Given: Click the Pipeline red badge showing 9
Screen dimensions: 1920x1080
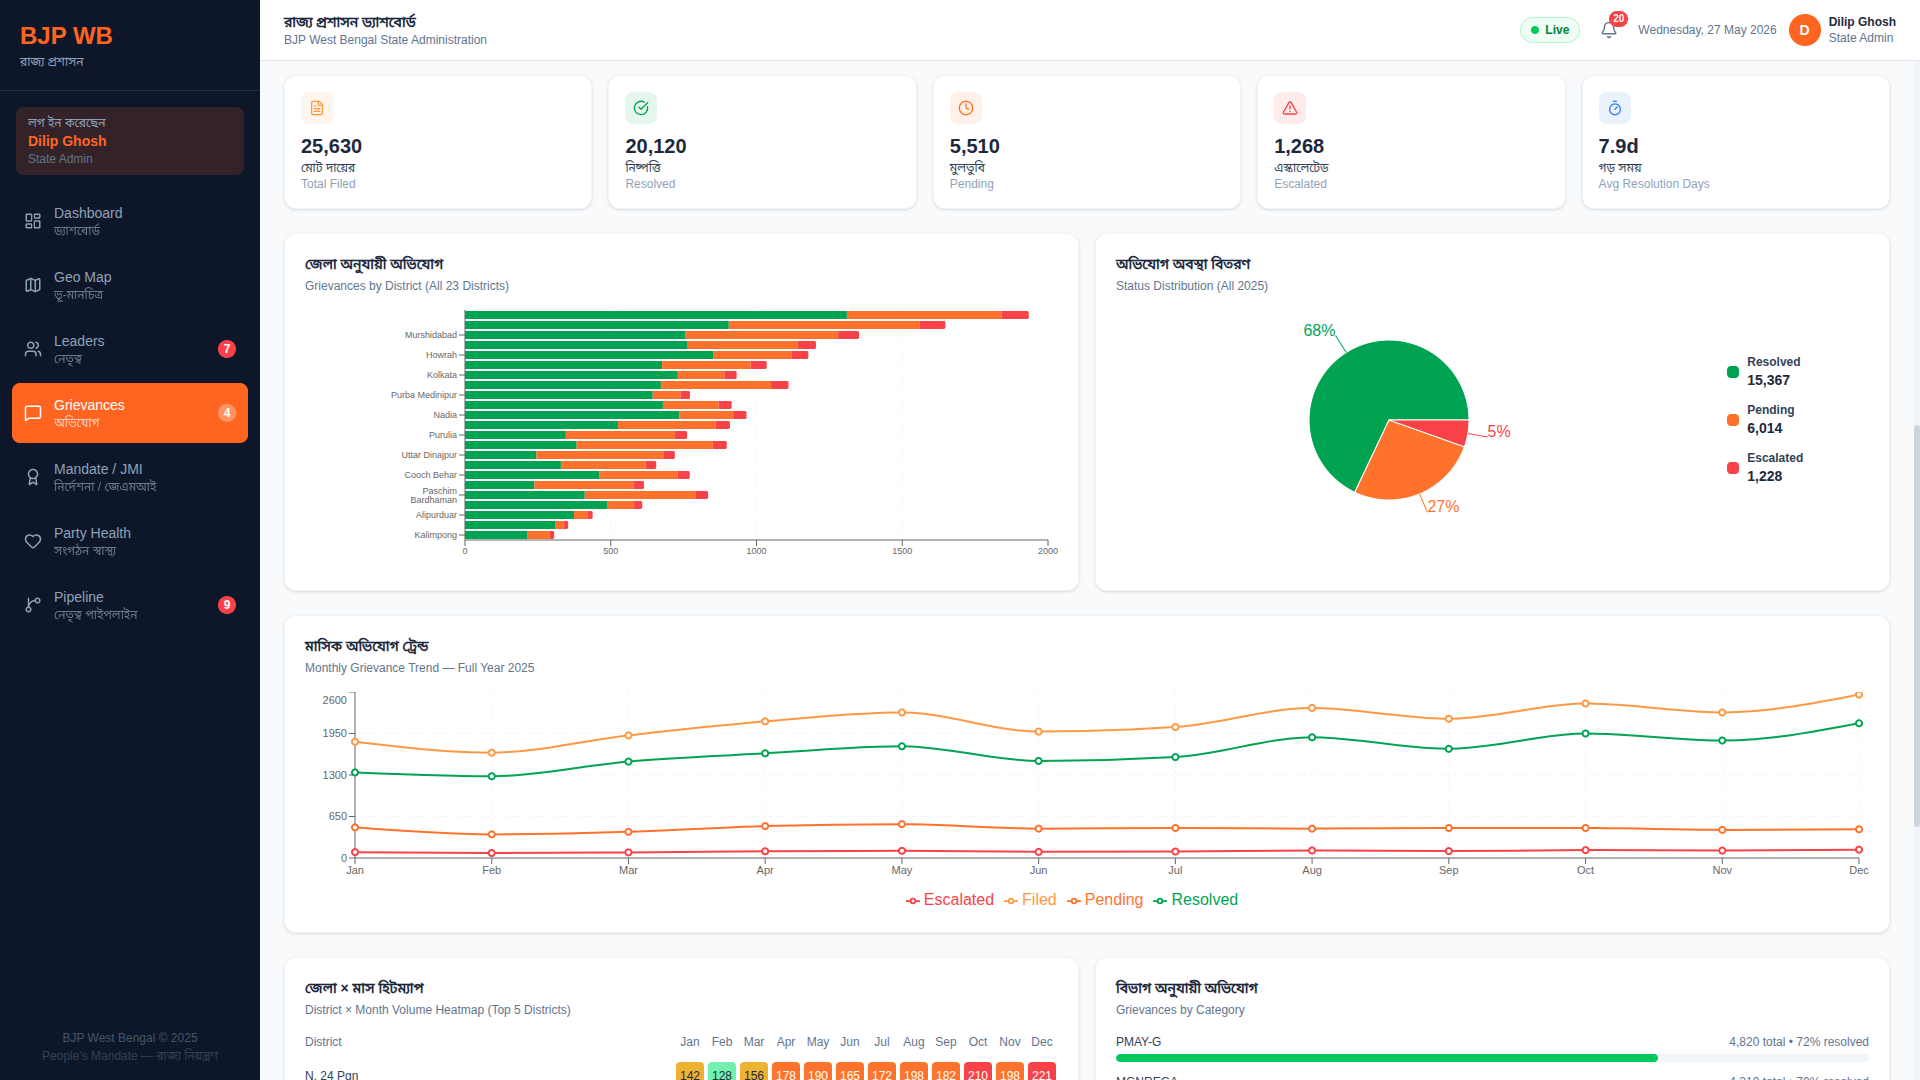Looking at the screenshot, I should 227,605.
